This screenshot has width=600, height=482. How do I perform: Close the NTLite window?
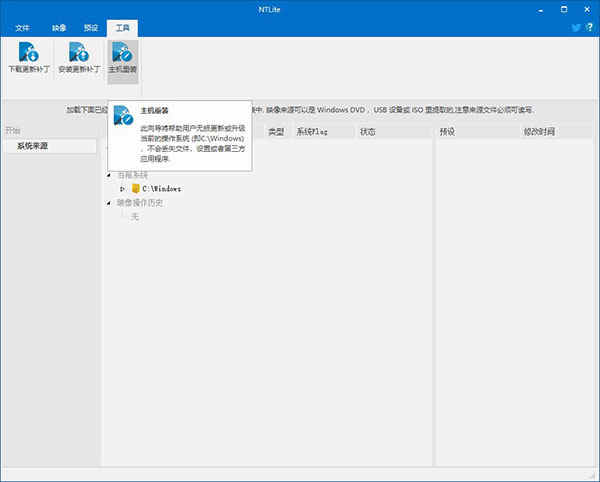(x=587, y=10)
